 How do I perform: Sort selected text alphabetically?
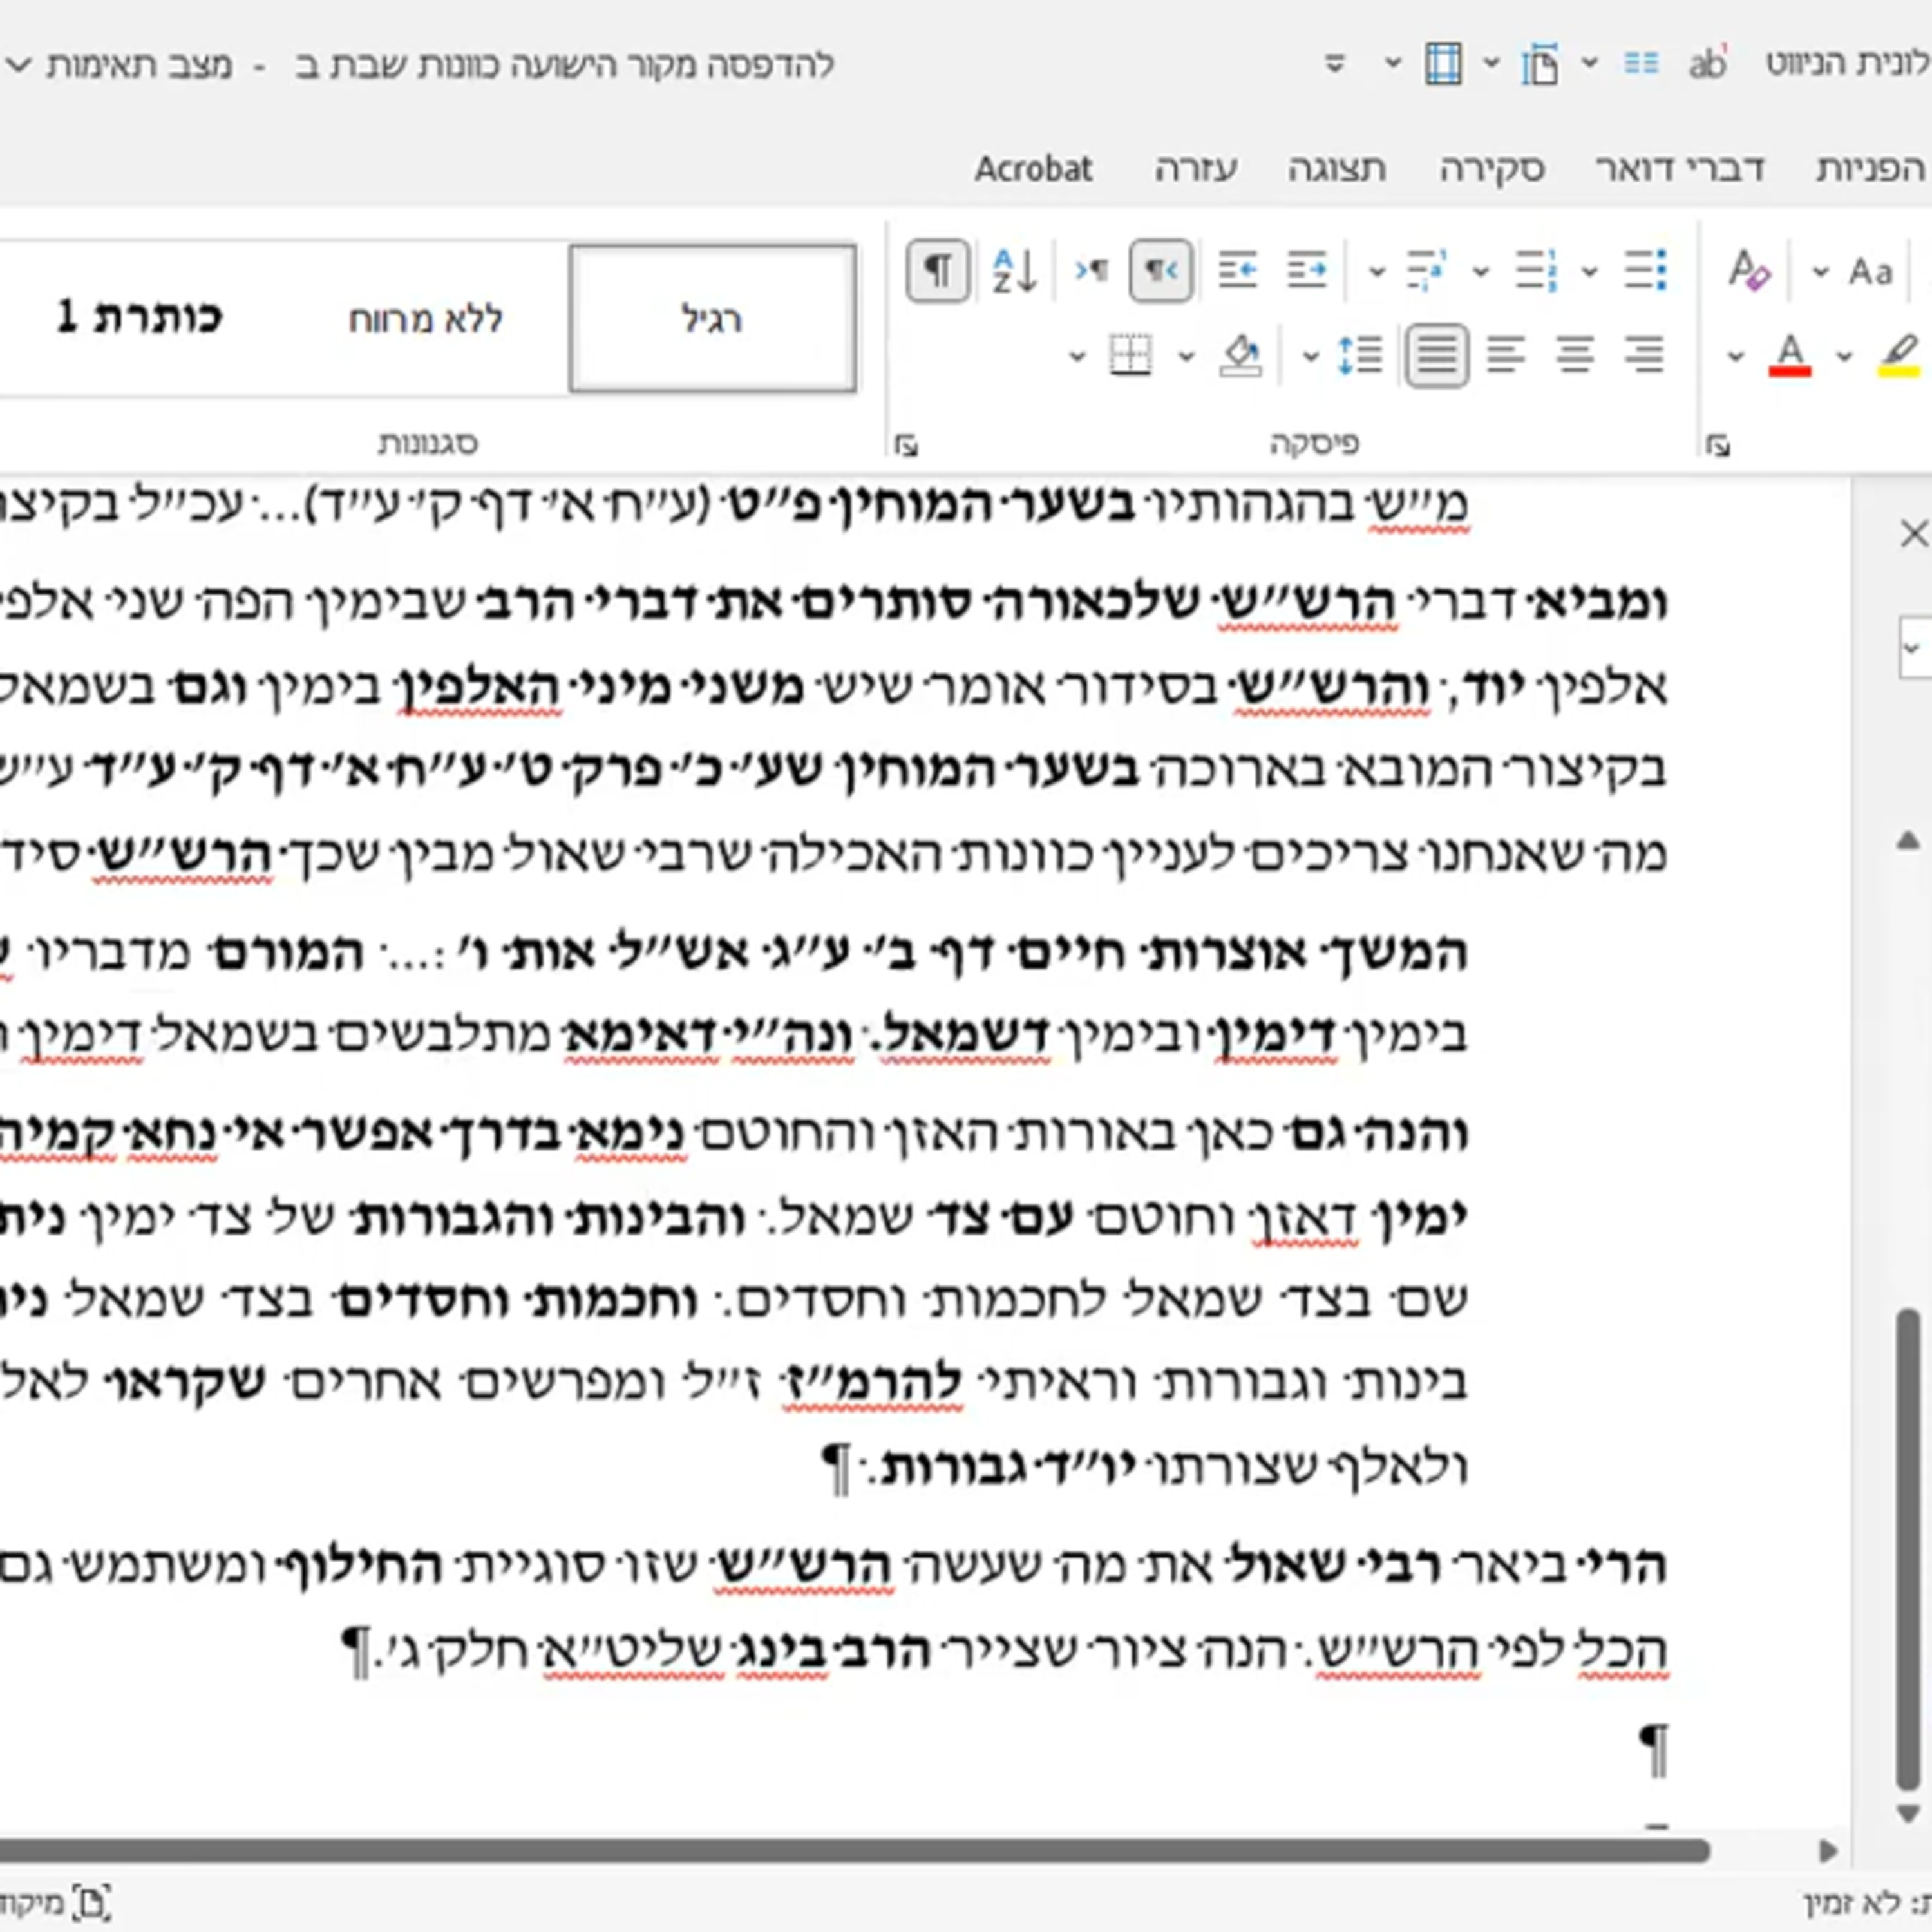(1014, 270)
